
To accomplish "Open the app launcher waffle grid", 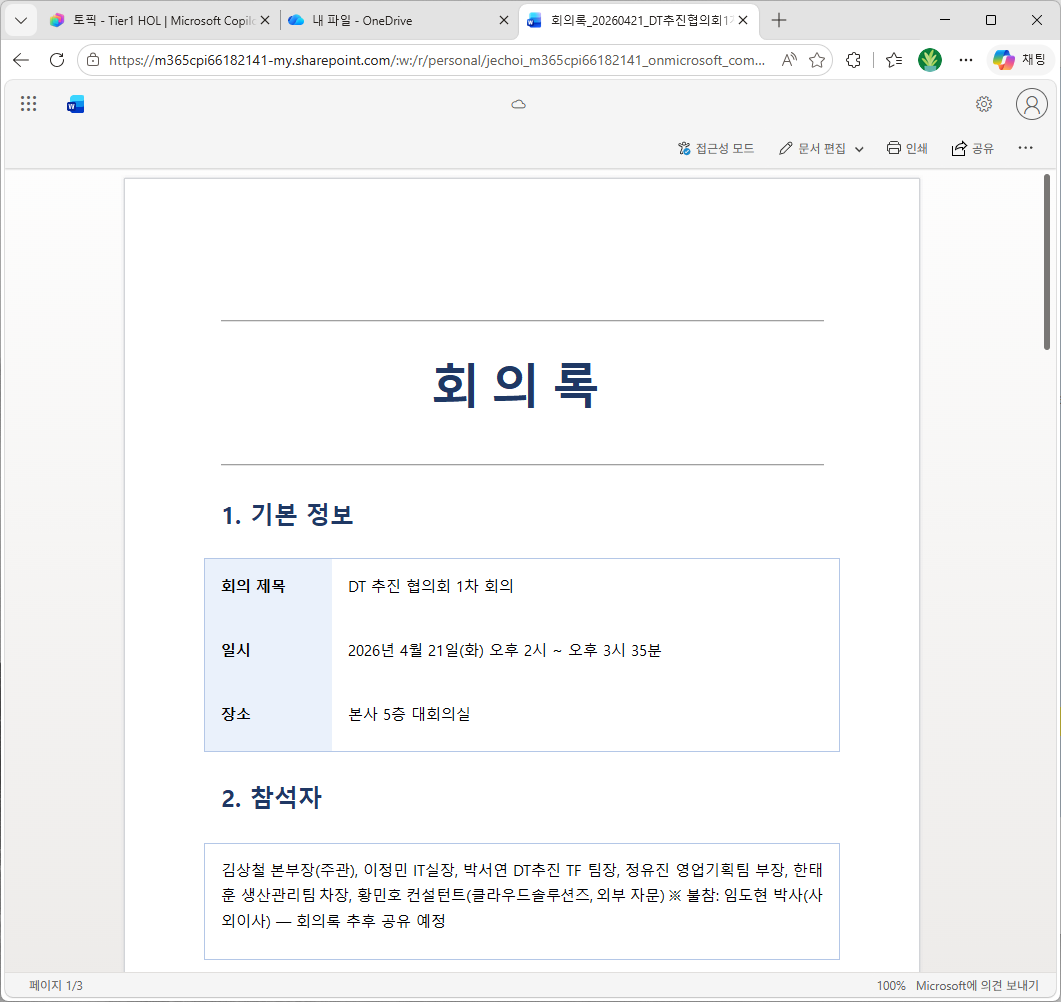I will [x=28, y=104].
